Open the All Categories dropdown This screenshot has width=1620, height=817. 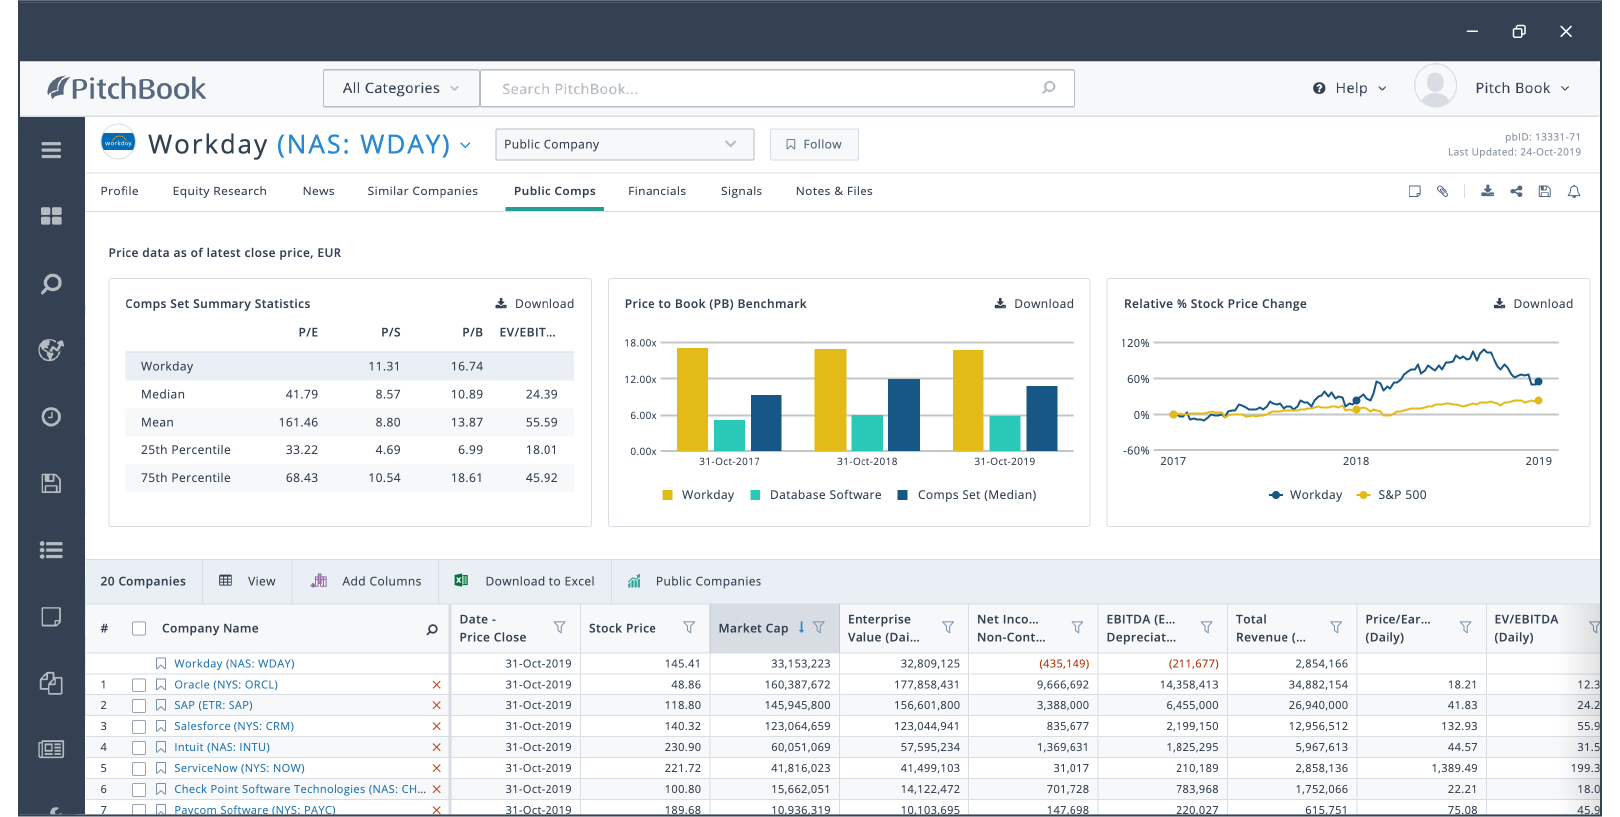tap(401, 88)
